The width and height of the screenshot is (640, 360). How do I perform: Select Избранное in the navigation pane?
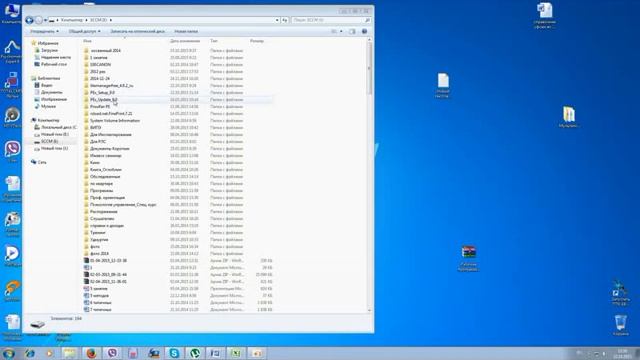[x=48, y=43]
